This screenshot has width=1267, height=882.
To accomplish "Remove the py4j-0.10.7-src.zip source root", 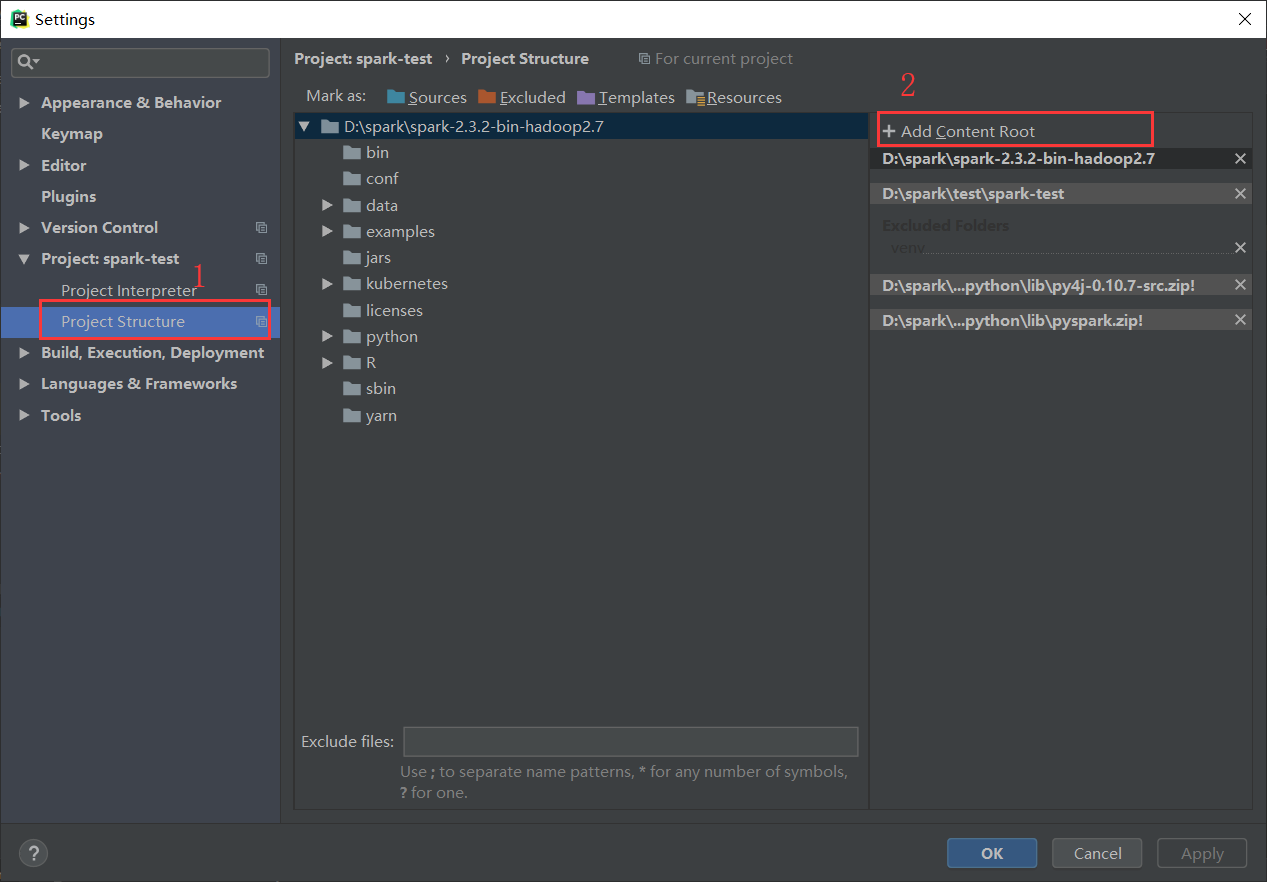I will coord(1240,285).
